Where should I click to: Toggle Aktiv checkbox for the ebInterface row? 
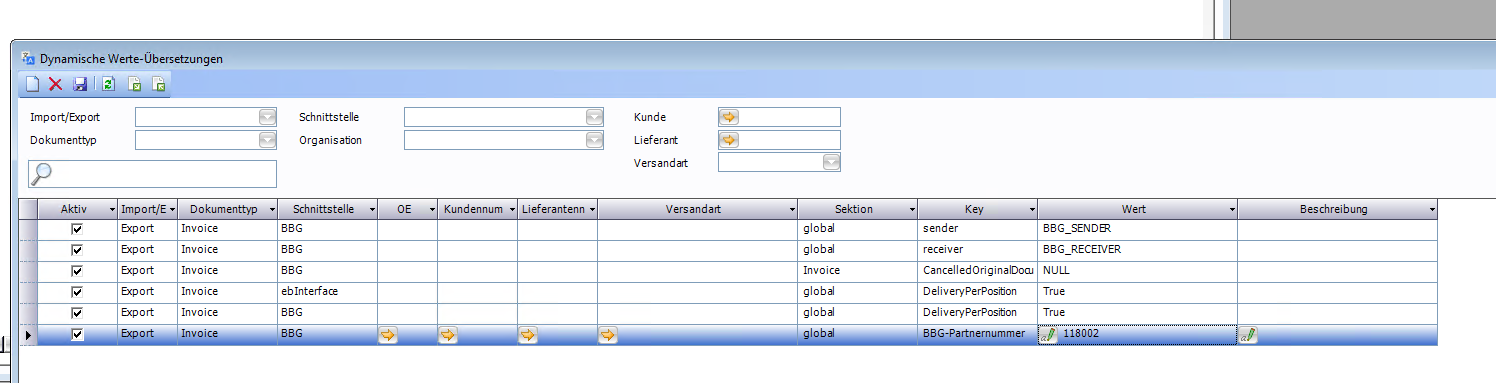click(x=77, y=292)
